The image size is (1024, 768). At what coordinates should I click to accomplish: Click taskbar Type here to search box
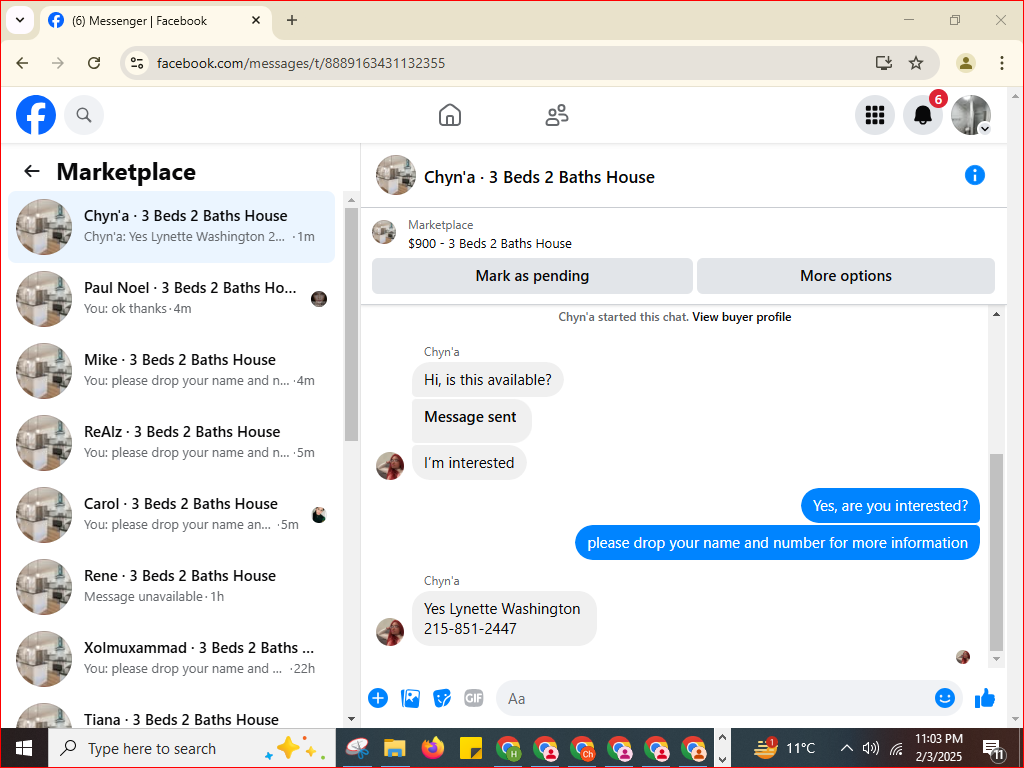pos(192,748)
